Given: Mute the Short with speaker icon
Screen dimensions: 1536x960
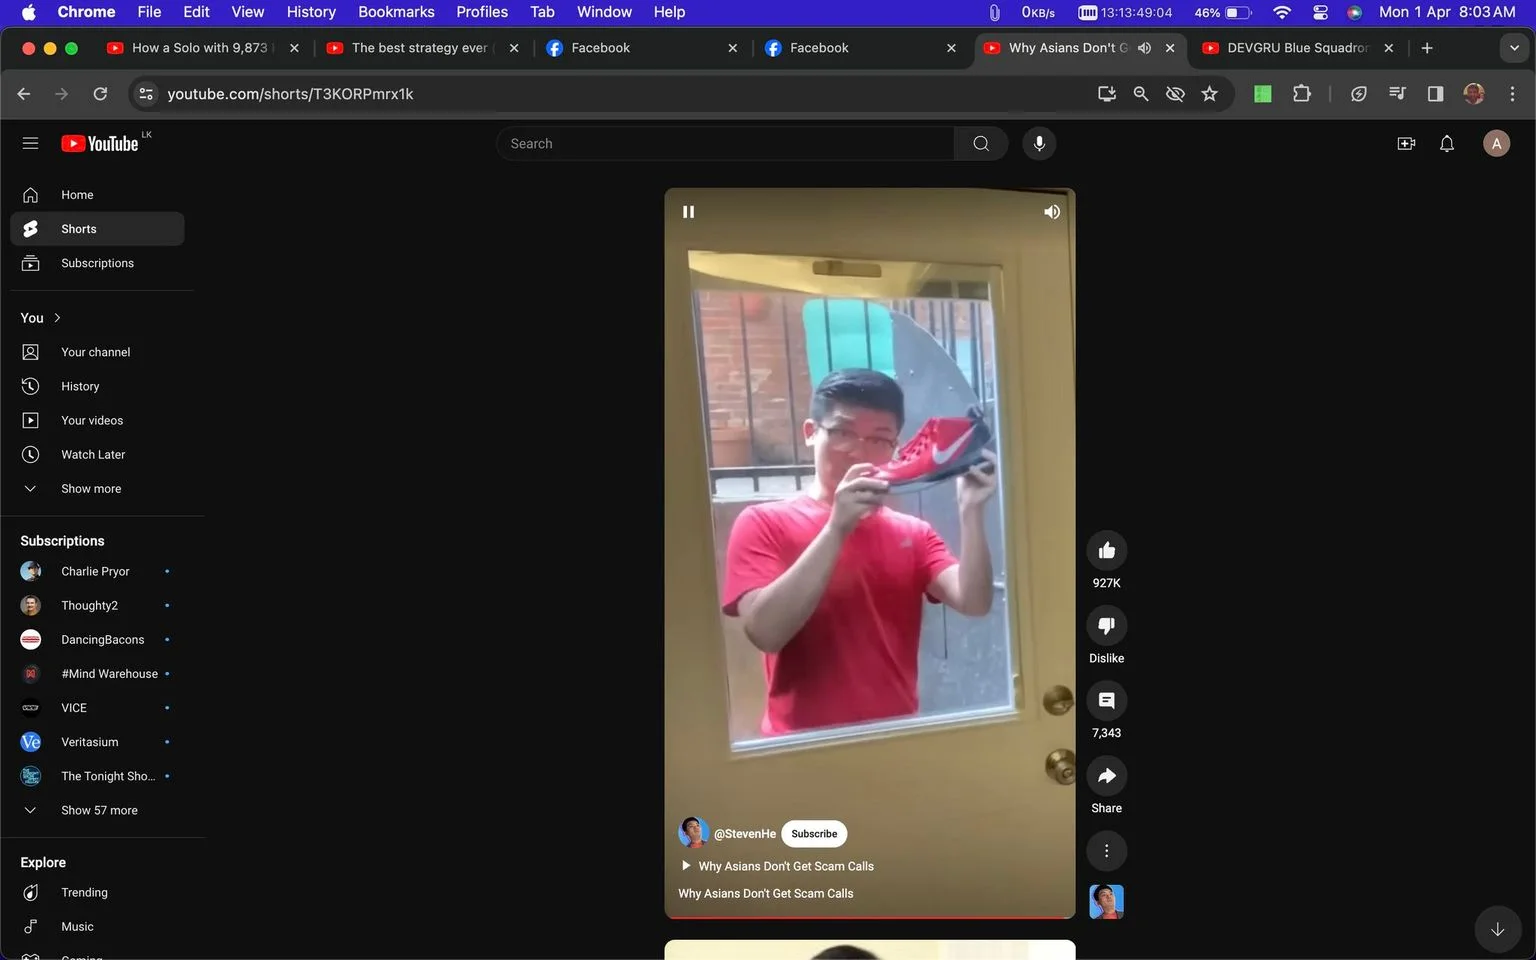Looking at the screenshot, I should pos(1052,212).
